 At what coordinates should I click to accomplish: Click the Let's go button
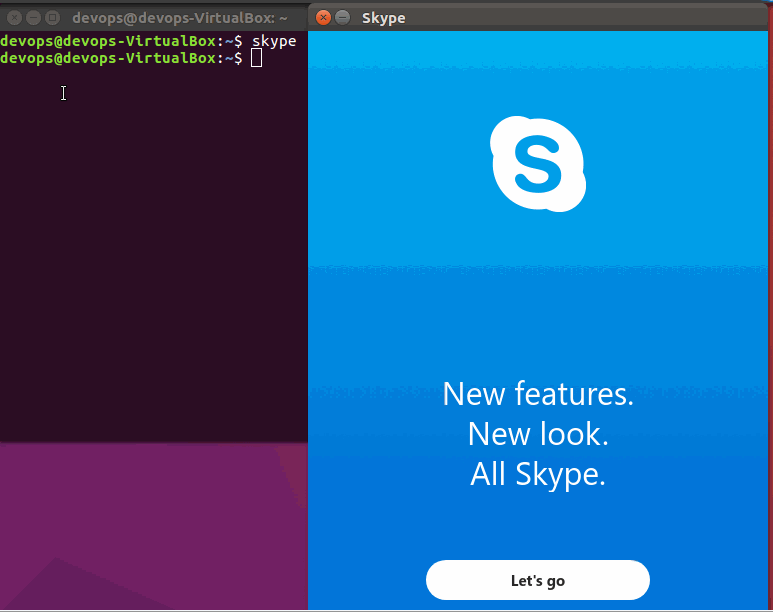coord(537,580)
